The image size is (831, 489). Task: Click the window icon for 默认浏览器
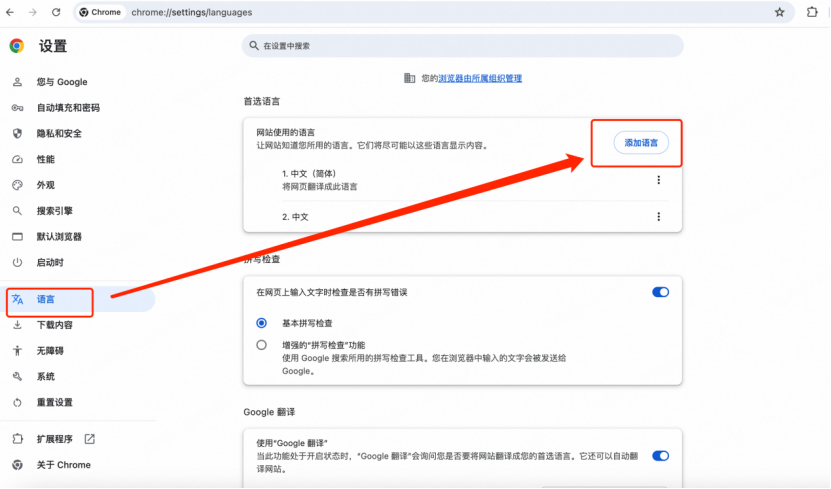pyautogui.click(x=17, y=236)
